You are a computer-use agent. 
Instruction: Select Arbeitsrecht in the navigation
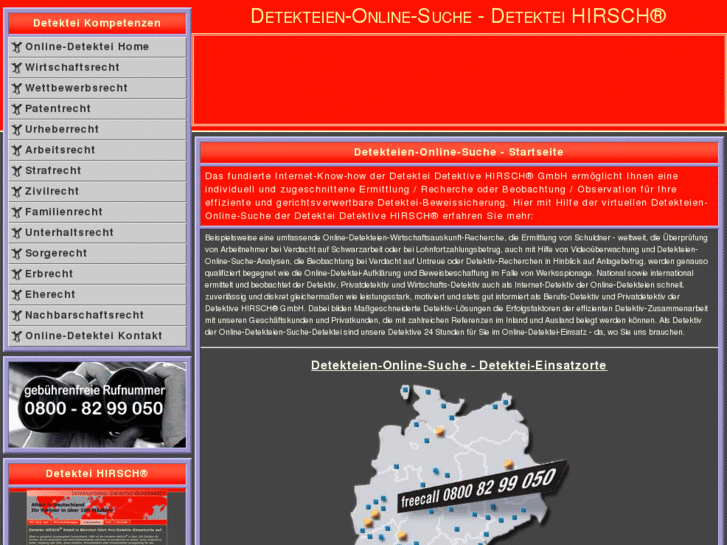click(x=97, y=150)
